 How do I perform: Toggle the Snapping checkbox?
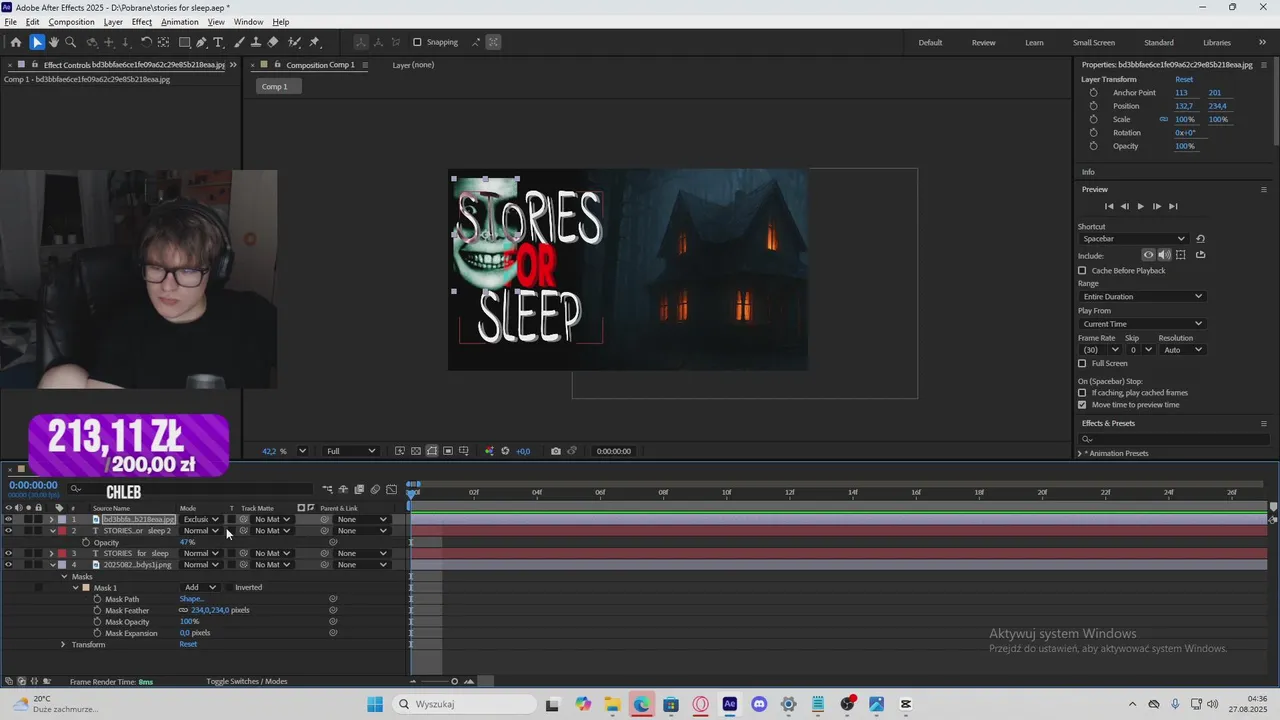pos(418,42)
